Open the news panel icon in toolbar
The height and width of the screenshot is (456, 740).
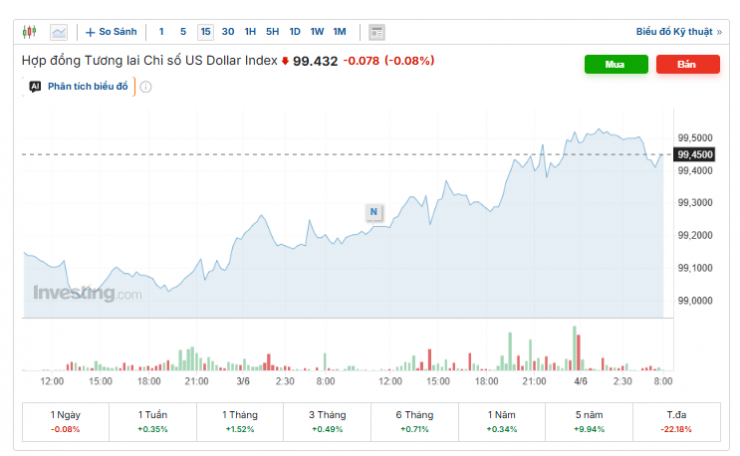[377, 32]
